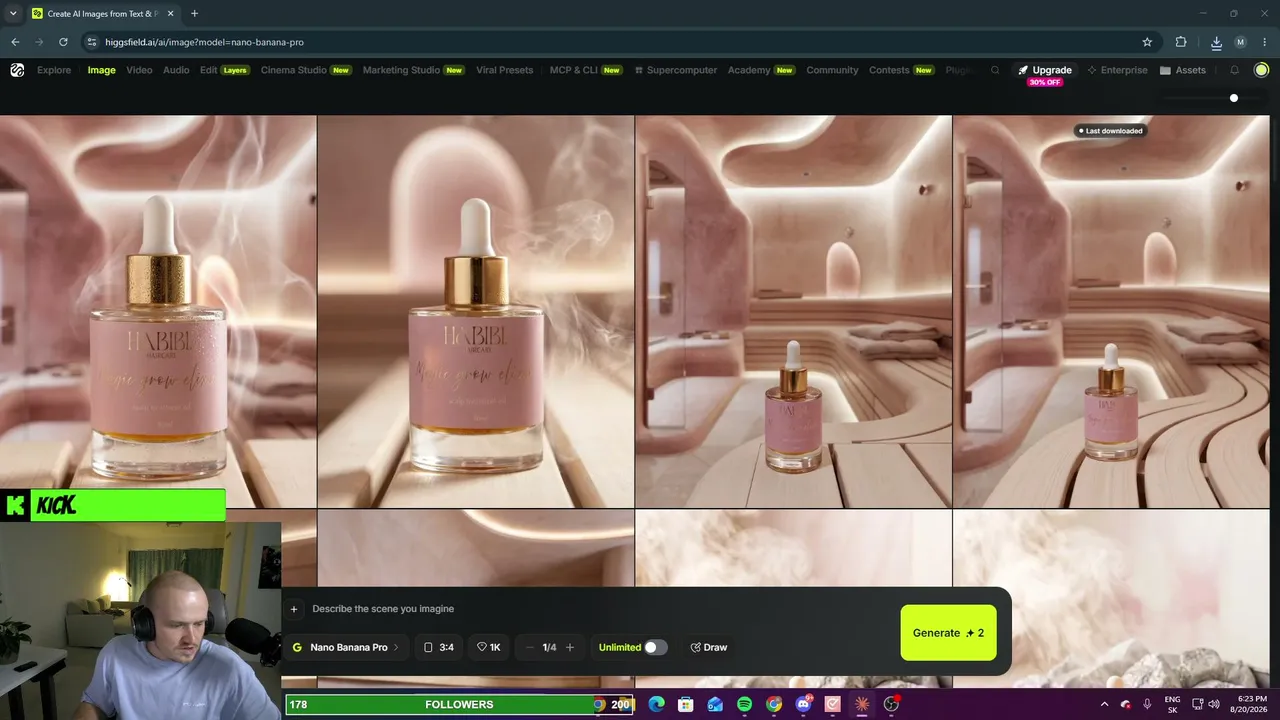Open the language indicator ENG SK
Viewport: 1280px width, 720px height.
point(1172,704)
